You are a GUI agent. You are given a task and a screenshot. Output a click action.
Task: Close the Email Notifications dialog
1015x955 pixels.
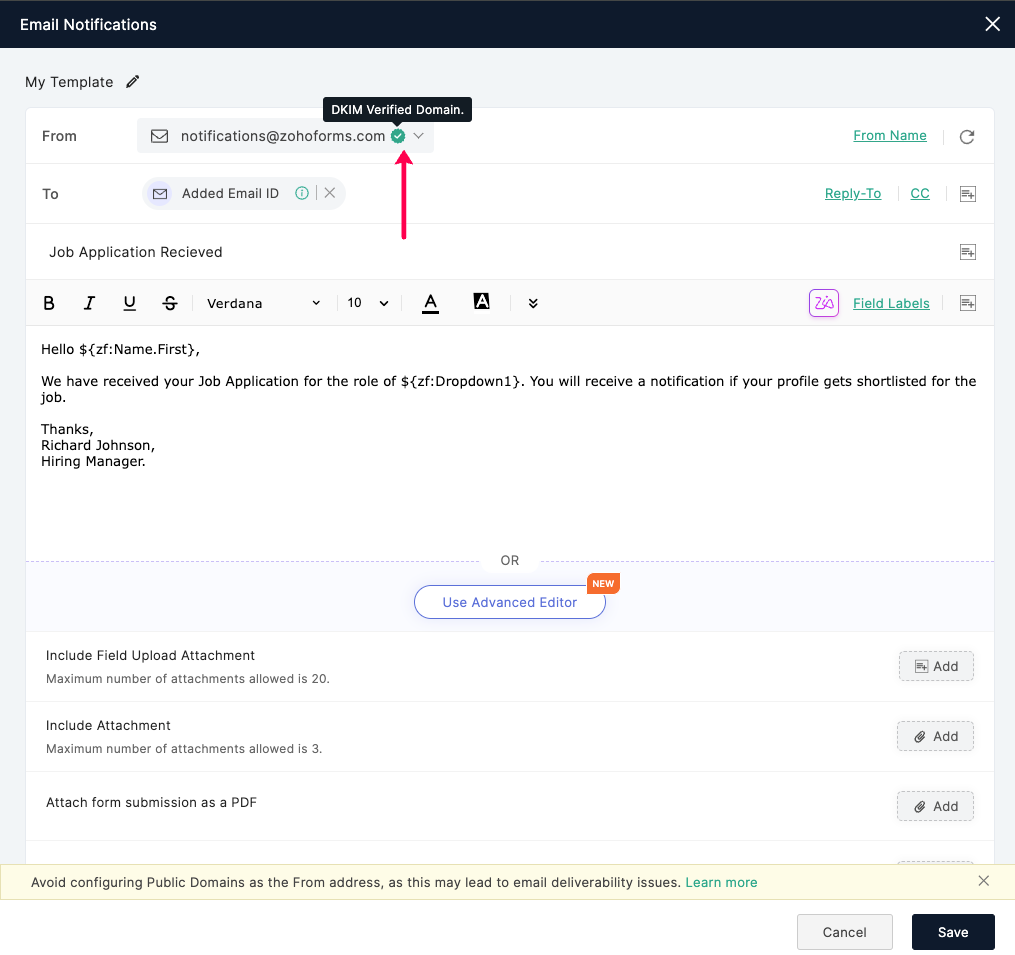pyautogui.click(x=992, y=24)
